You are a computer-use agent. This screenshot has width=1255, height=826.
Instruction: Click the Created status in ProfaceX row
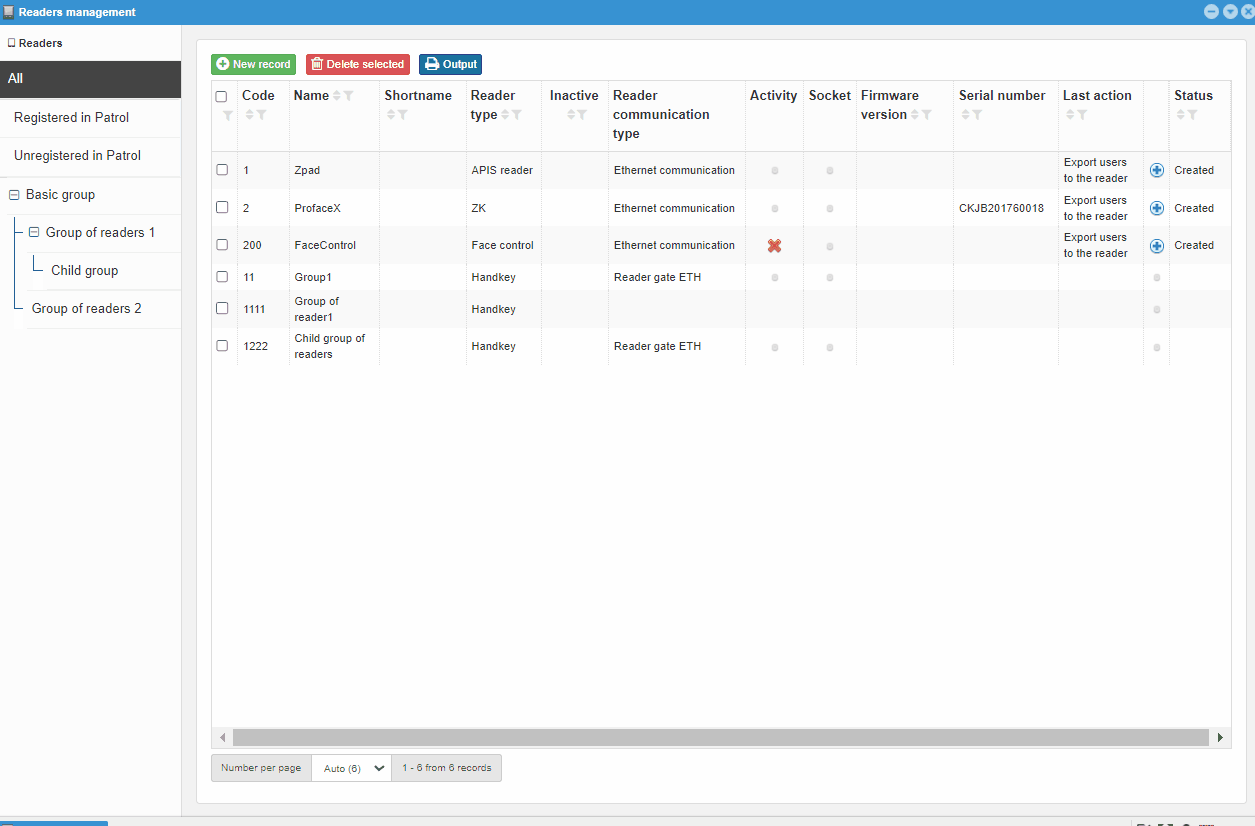click(x=1194, y=208)
